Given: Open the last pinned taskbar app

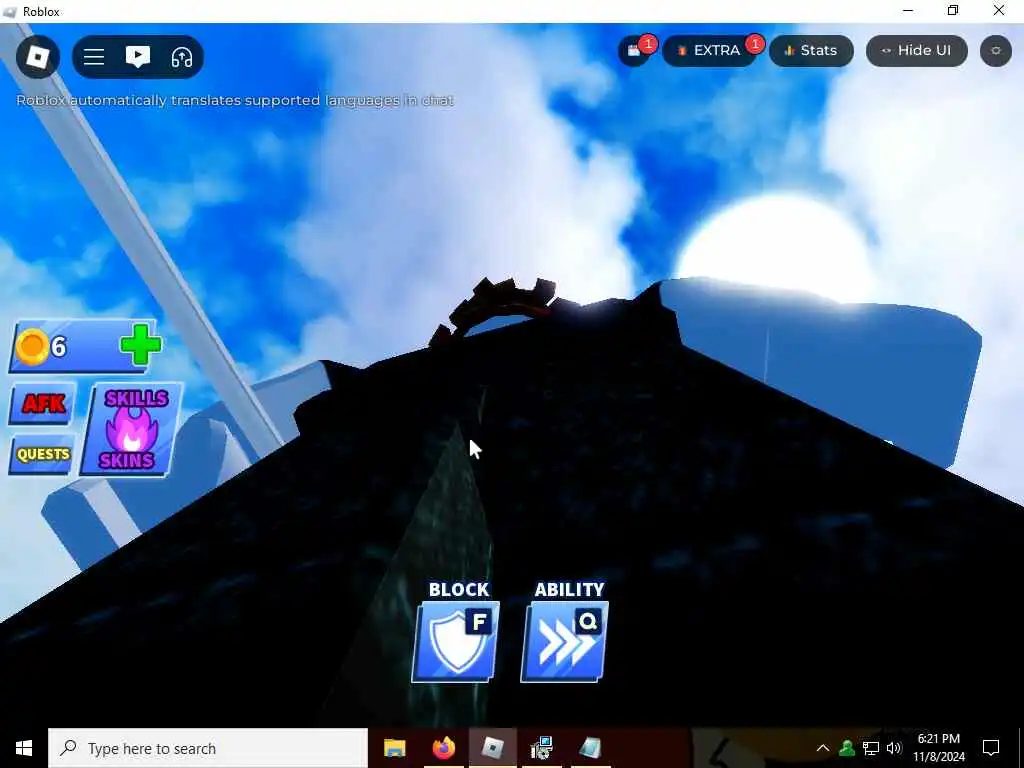Looking at the screenshot, I should pyautogui.click(x=590, y=748).
